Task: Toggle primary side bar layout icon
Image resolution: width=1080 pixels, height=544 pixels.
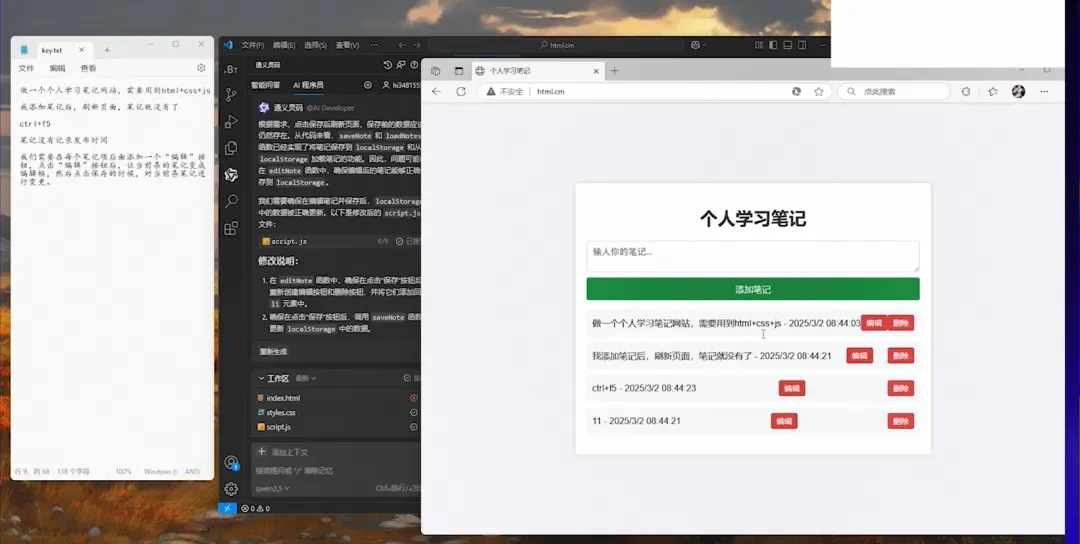Action: tap(773, 45)
